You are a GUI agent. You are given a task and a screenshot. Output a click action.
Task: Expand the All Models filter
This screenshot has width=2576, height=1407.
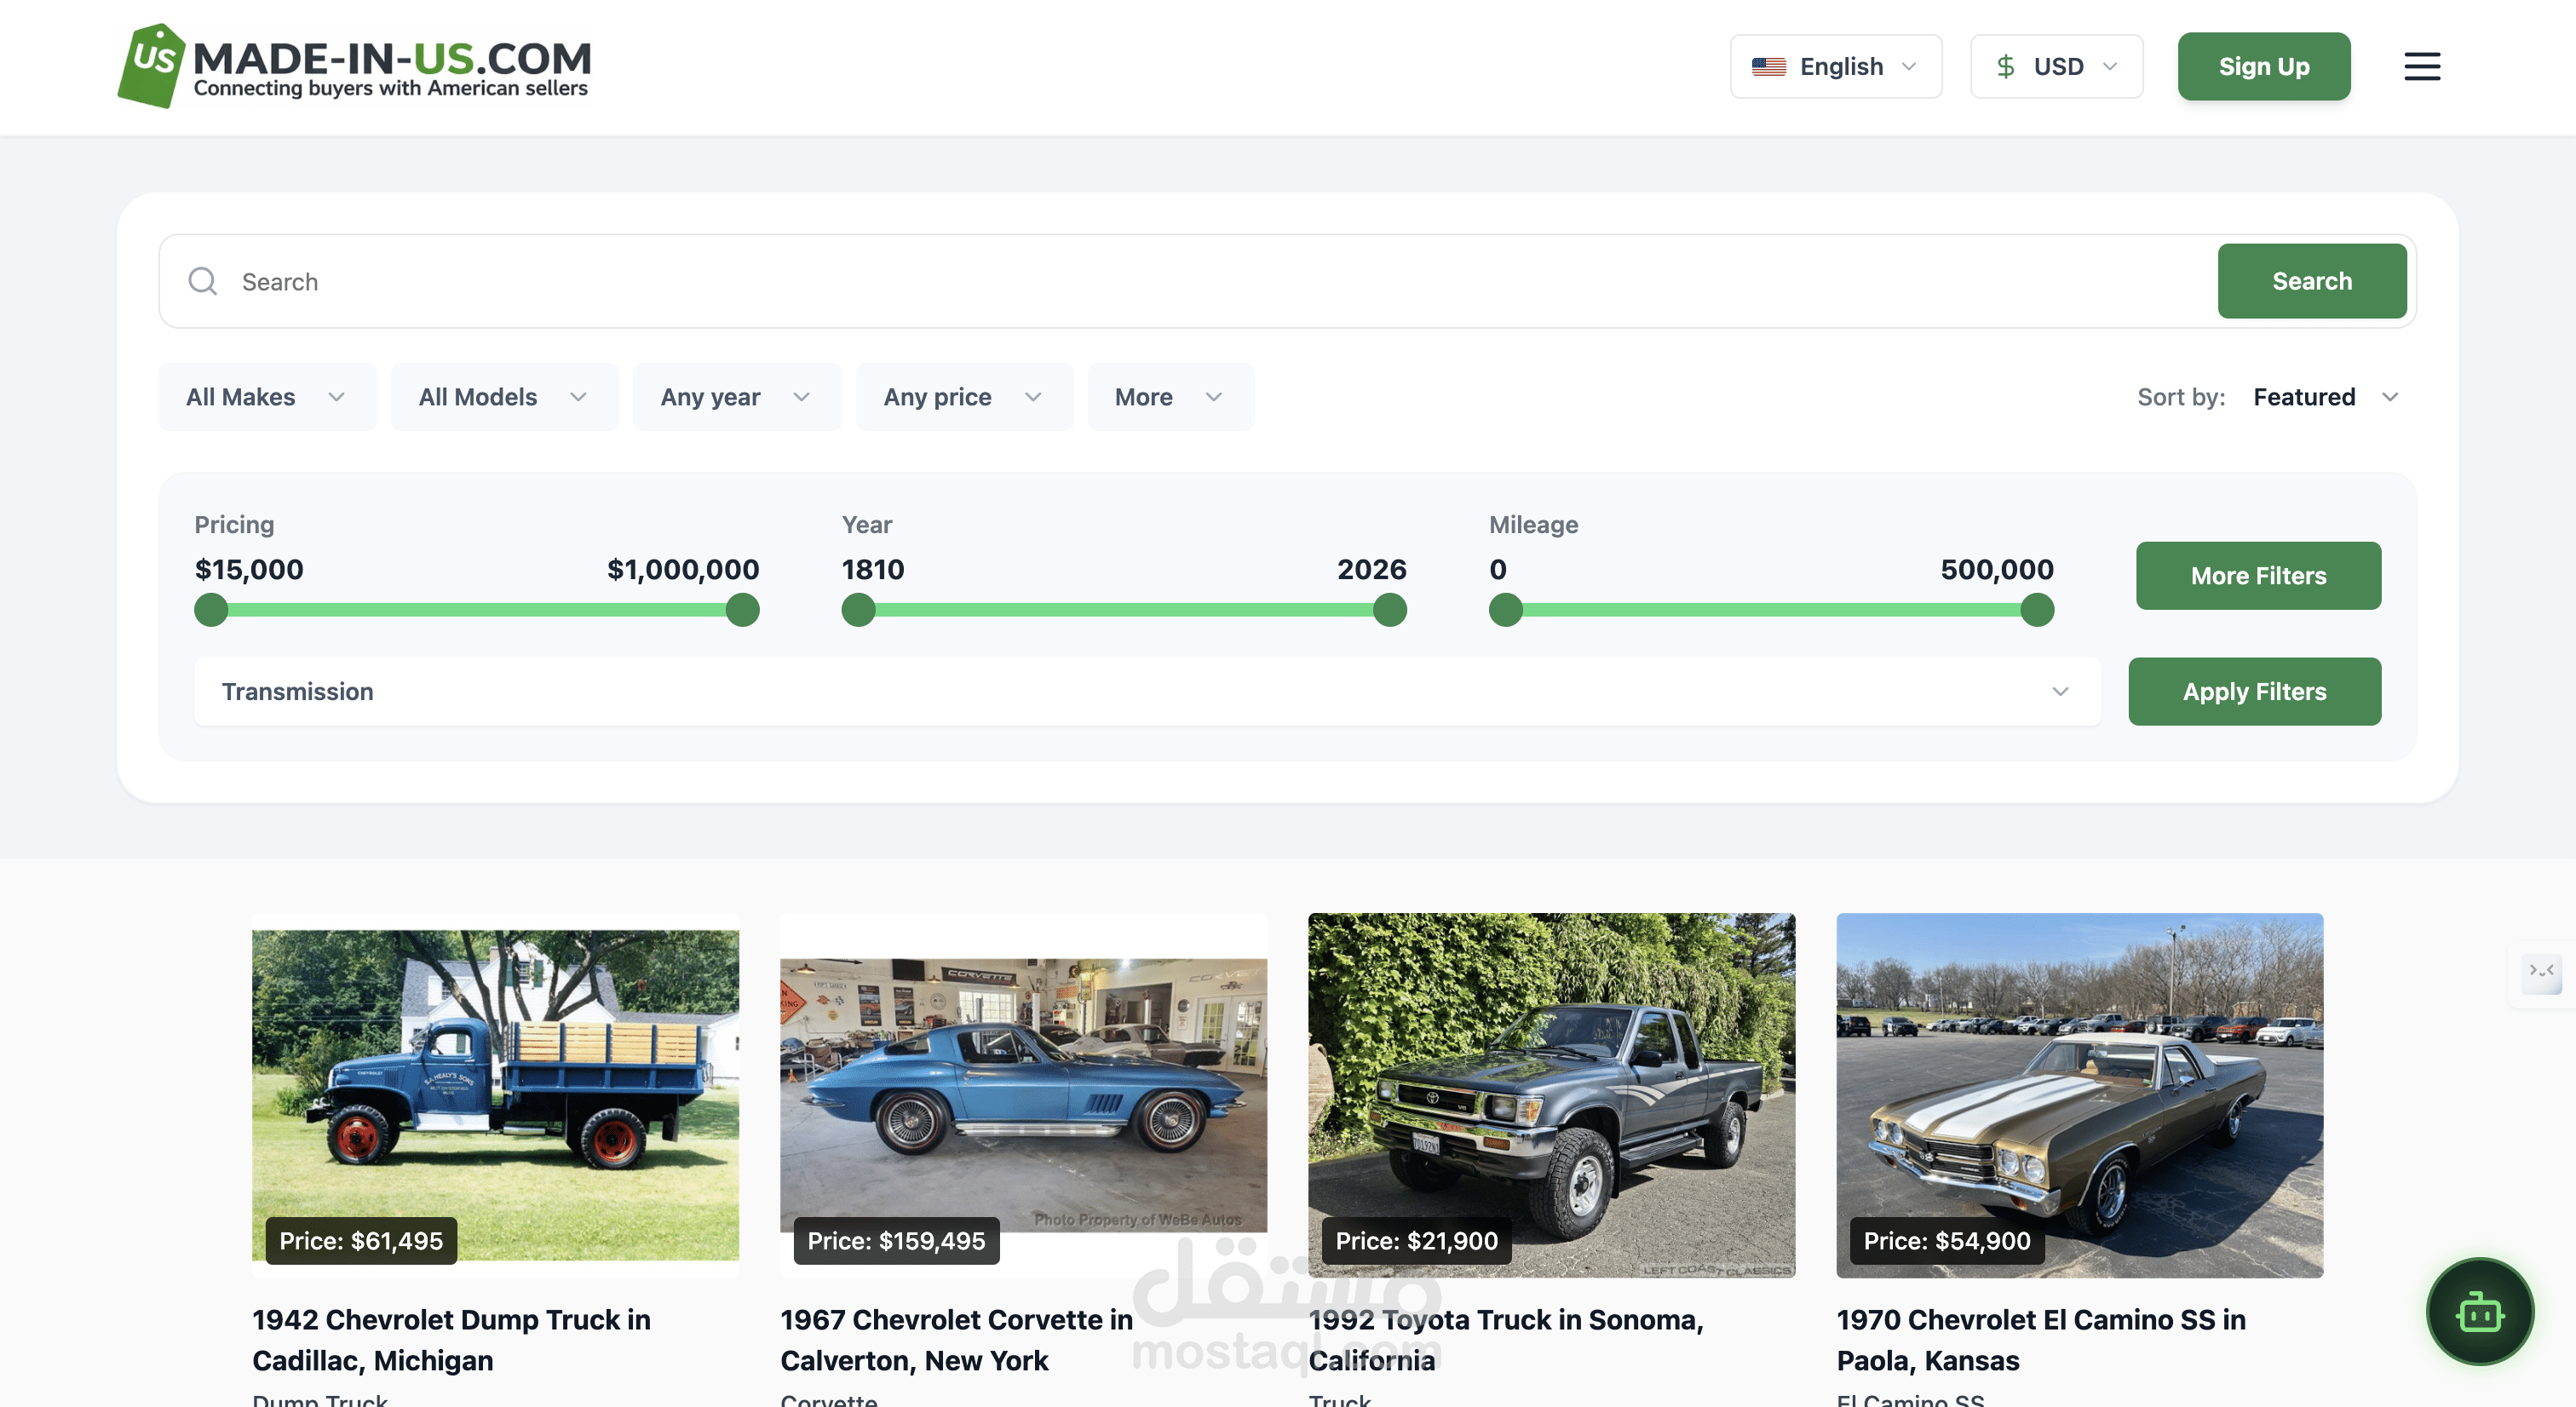504,397
